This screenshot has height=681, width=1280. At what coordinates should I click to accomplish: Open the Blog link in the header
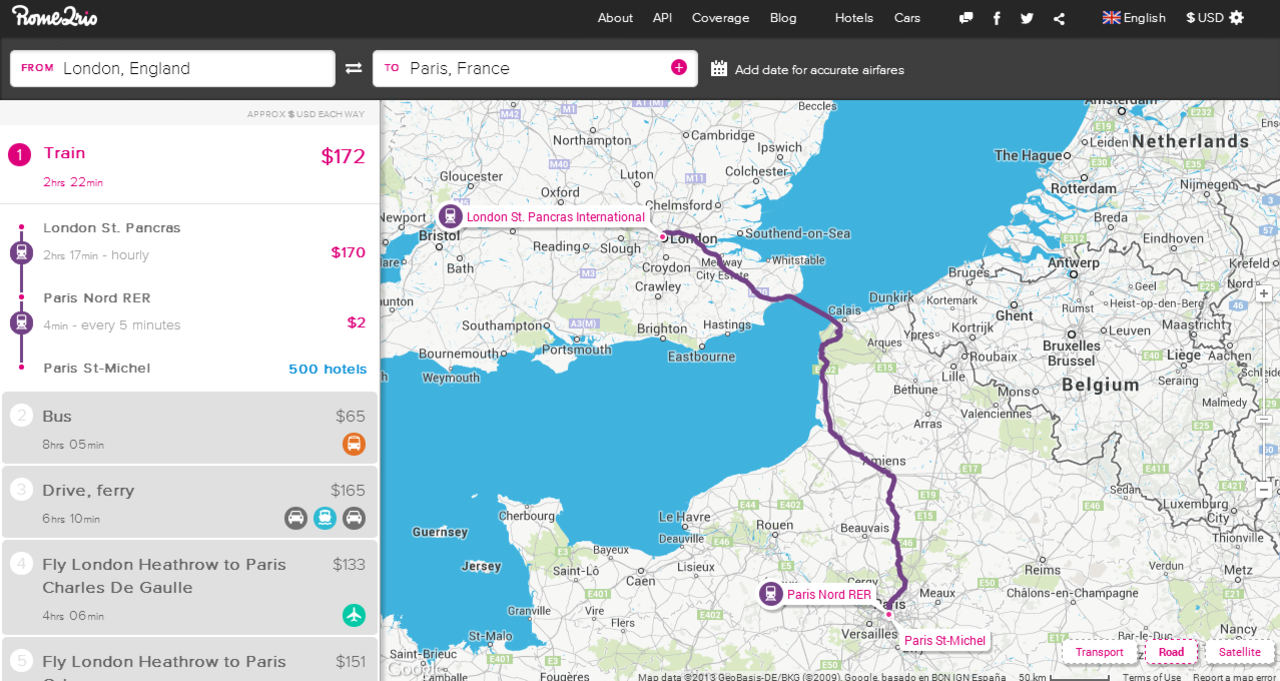click(783, 17)
